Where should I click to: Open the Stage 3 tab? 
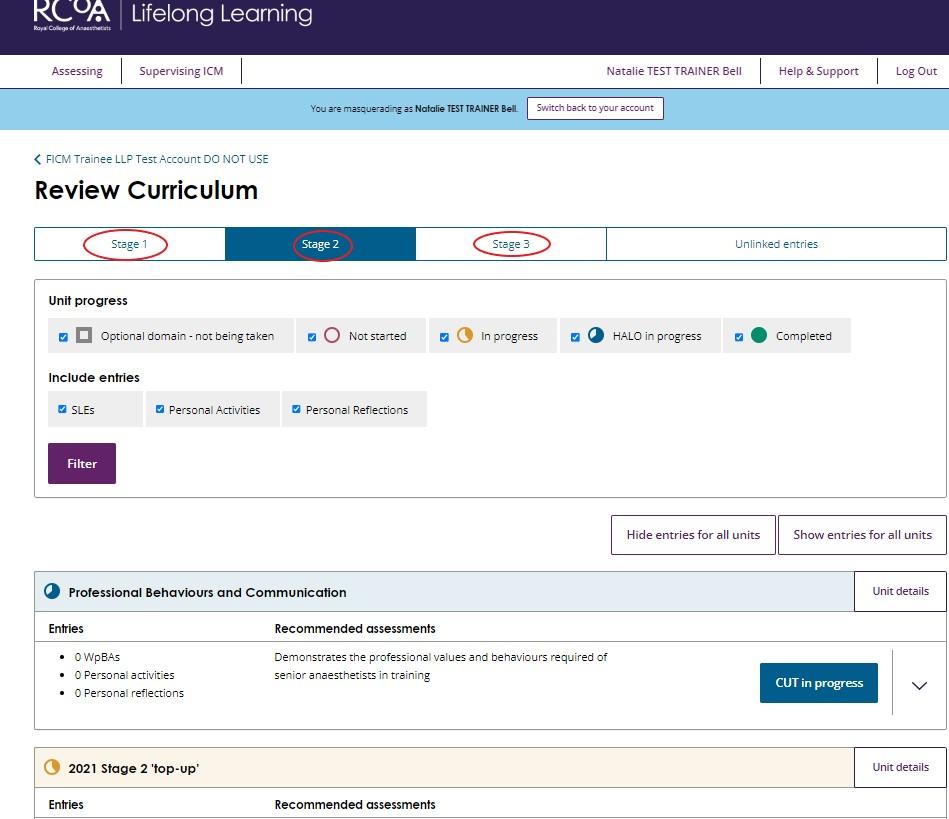[511, 244]
